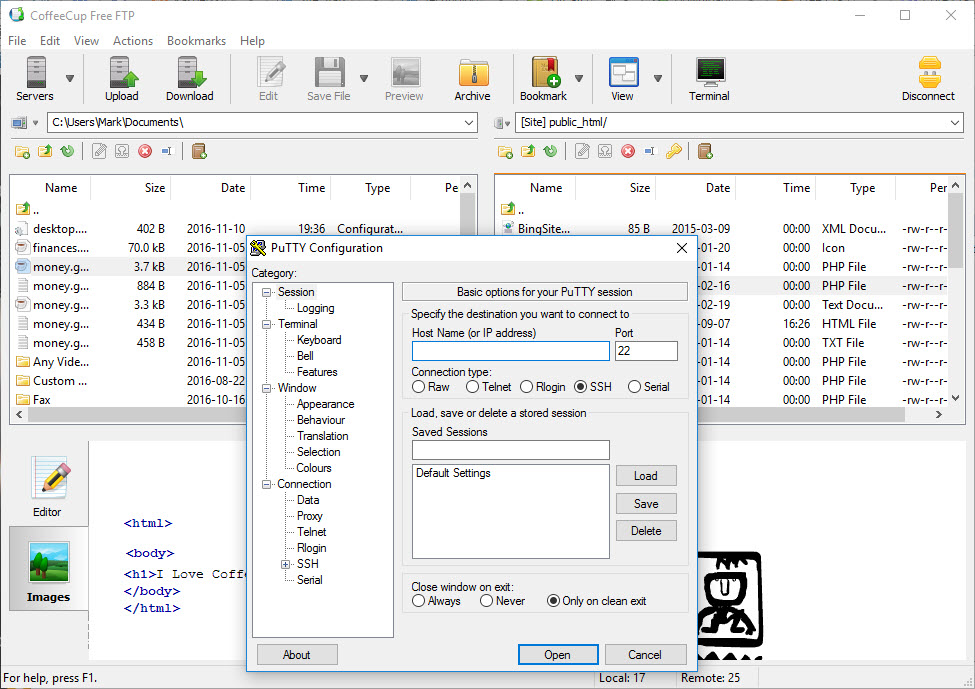
Task: Delete selected file in remote pane
Action: click(x=628, y=151)
